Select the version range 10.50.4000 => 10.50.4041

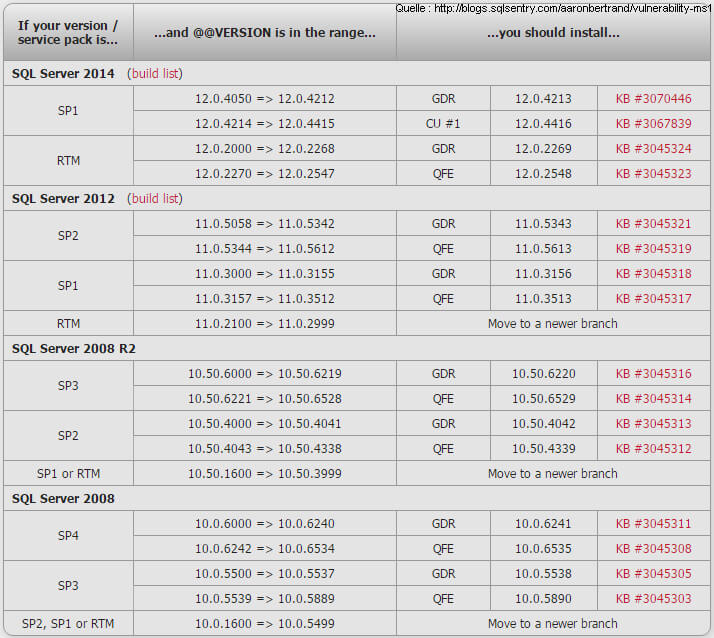[265, 424]
